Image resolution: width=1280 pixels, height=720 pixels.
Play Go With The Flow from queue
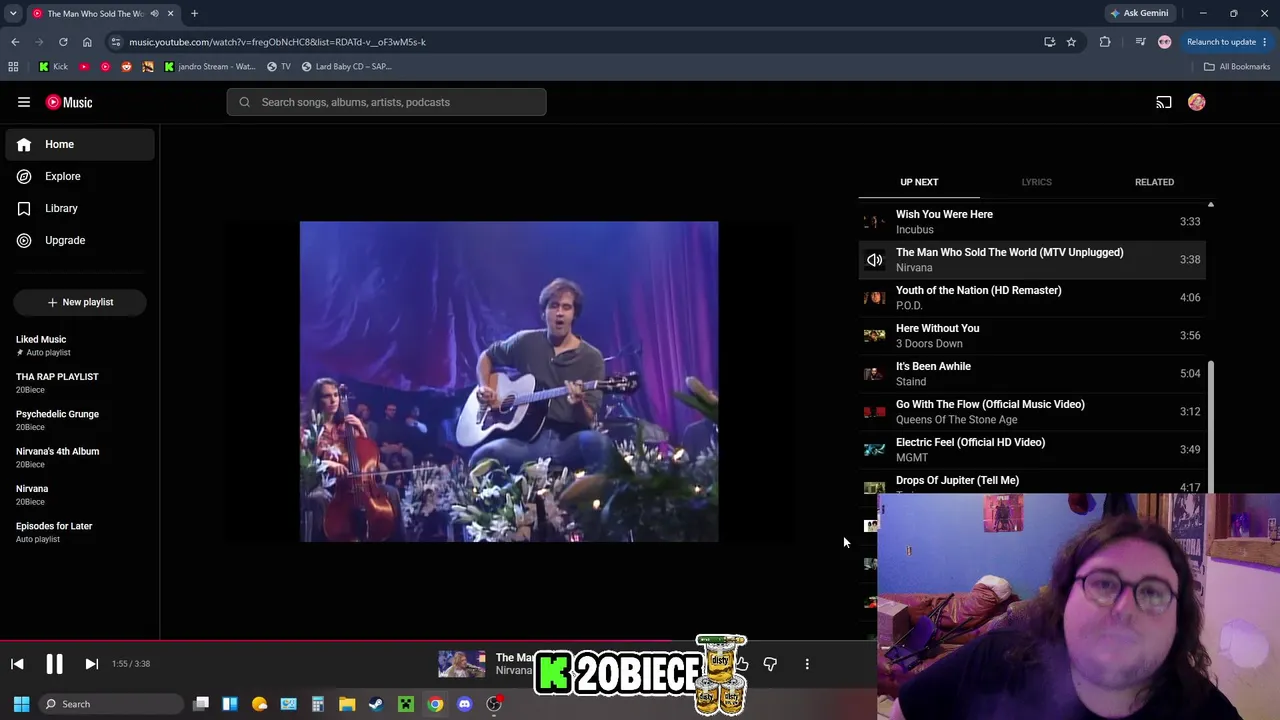[x=1032, y=412]
